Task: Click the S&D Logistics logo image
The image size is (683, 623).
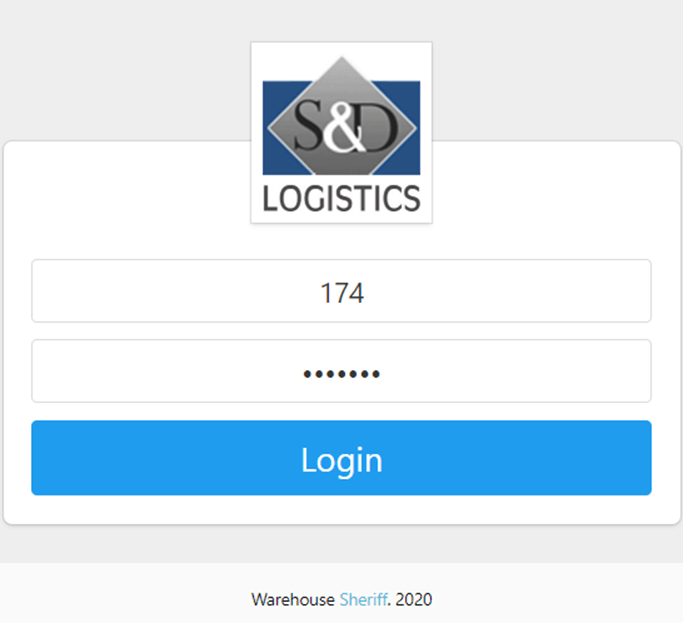Action: point(342,133)
